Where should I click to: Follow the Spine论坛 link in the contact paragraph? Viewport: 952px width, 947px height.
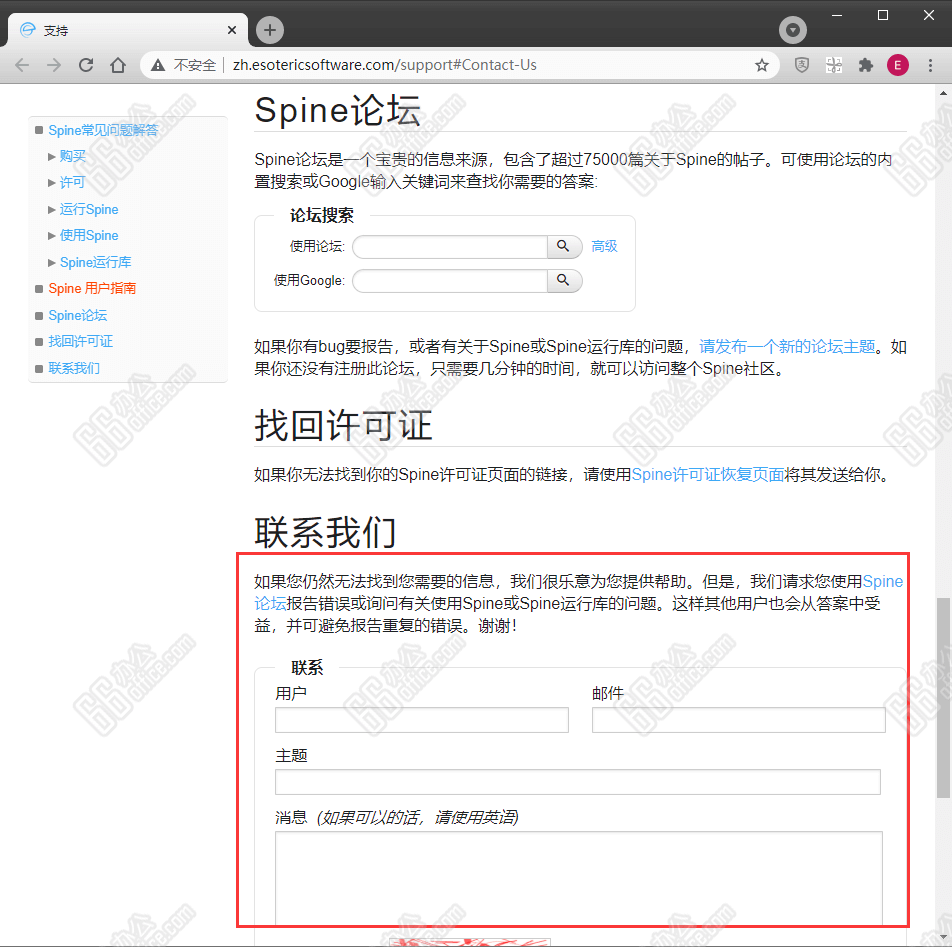(x=882, y=582)
